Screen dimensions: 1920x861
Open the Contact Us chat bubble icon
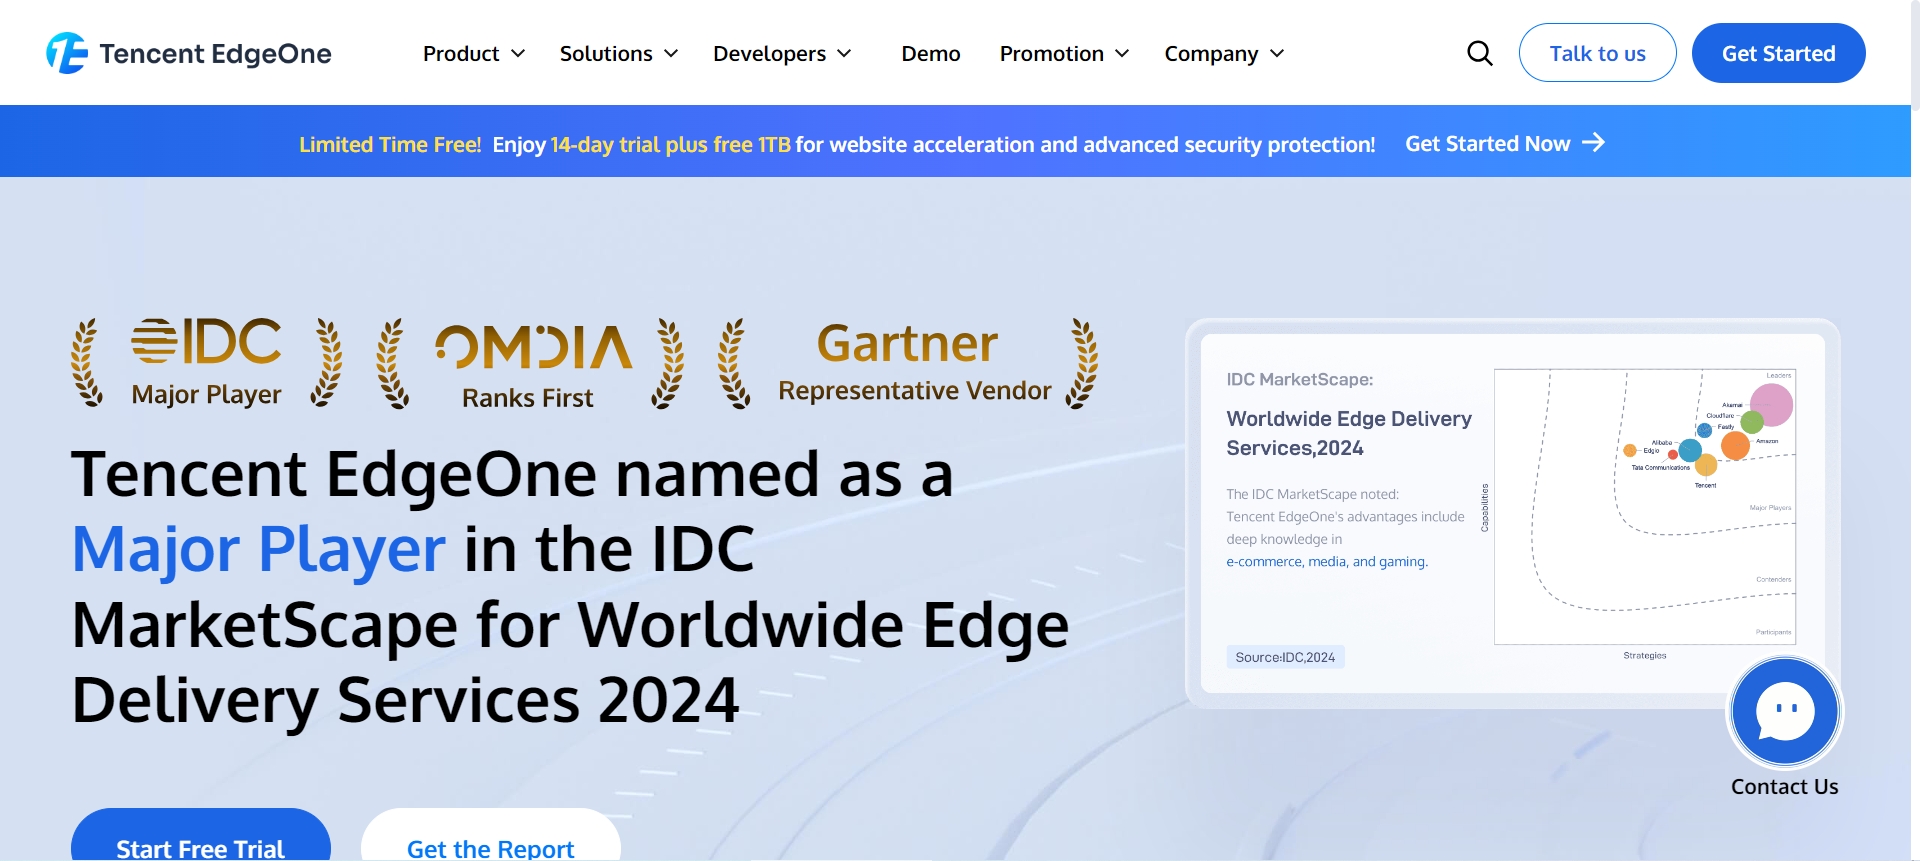tap(1785, 711)
